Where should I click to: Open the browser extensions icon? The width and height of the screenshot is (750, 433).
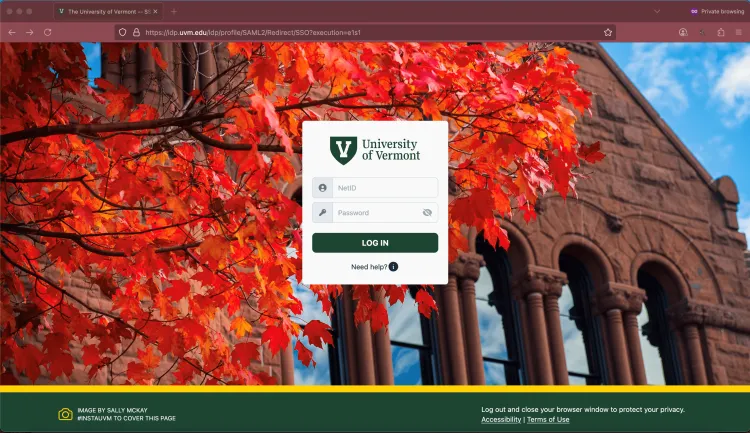click(x=720, y=32)
